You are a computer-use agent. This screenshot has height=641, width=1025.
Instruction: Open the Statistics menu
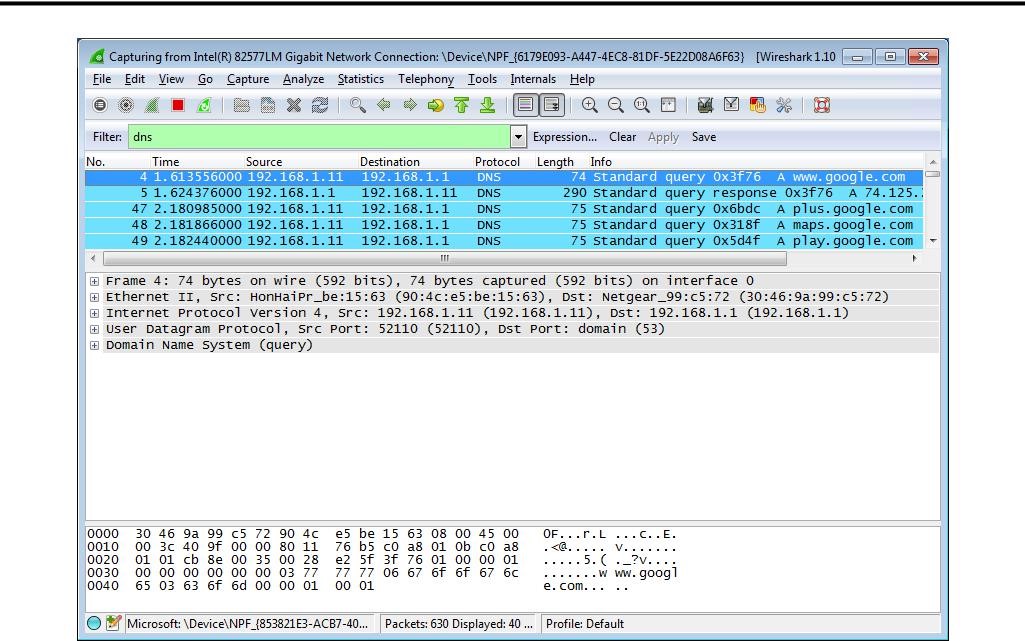[361, 79]
